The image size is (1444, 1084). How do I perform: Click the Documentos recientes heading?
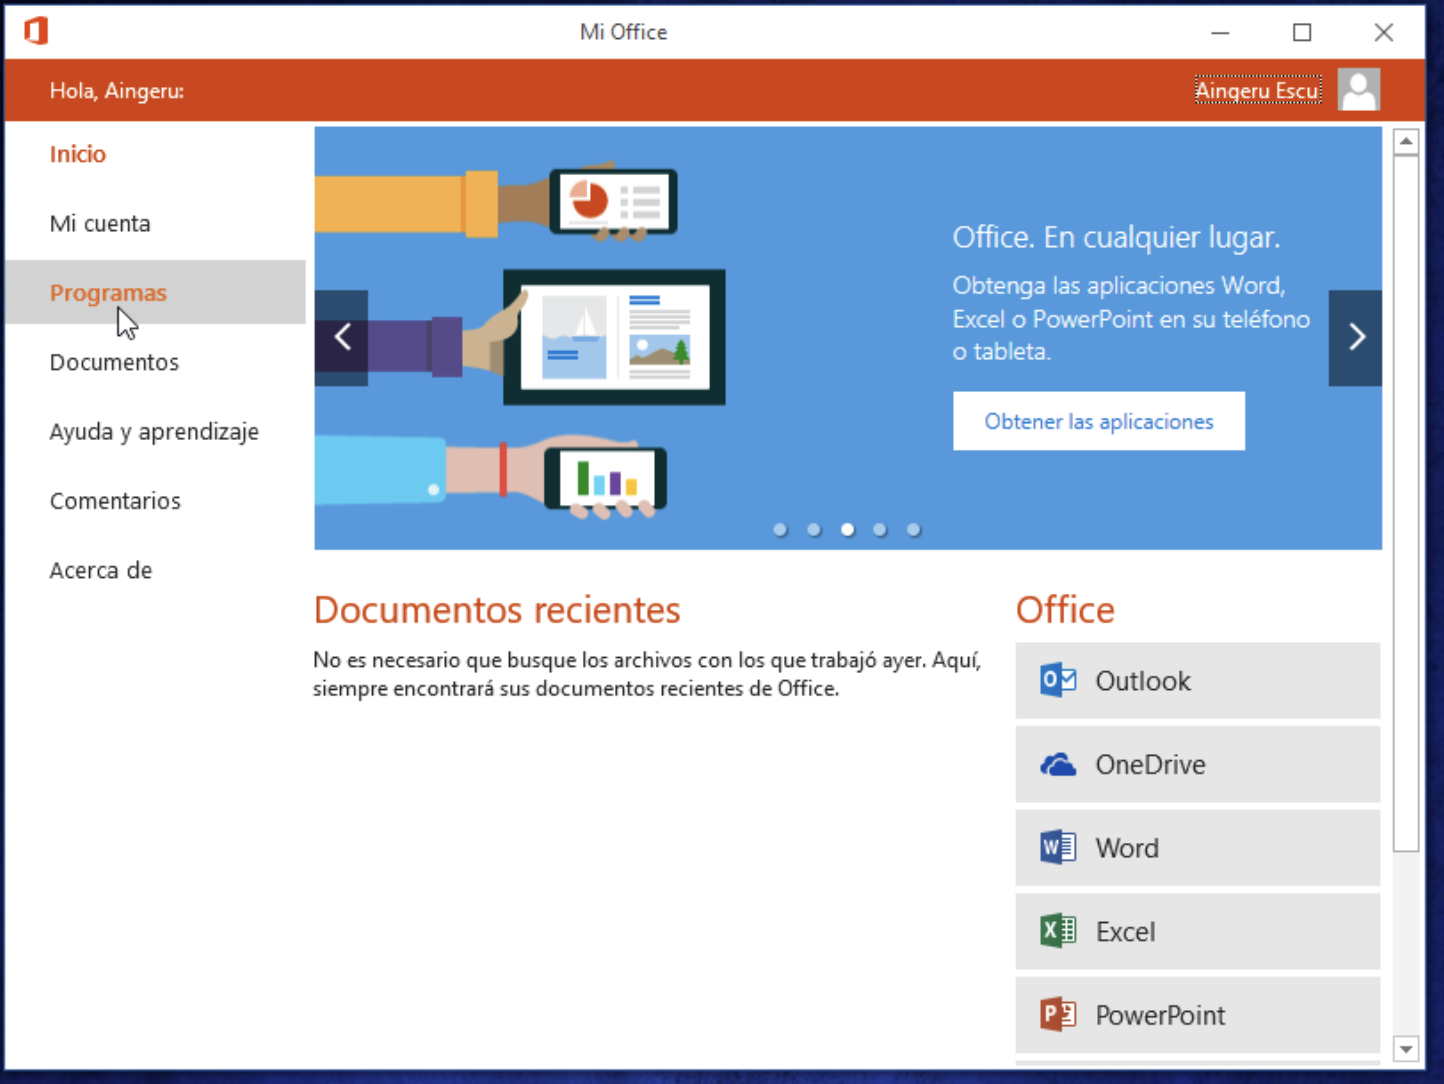[497, 610]
